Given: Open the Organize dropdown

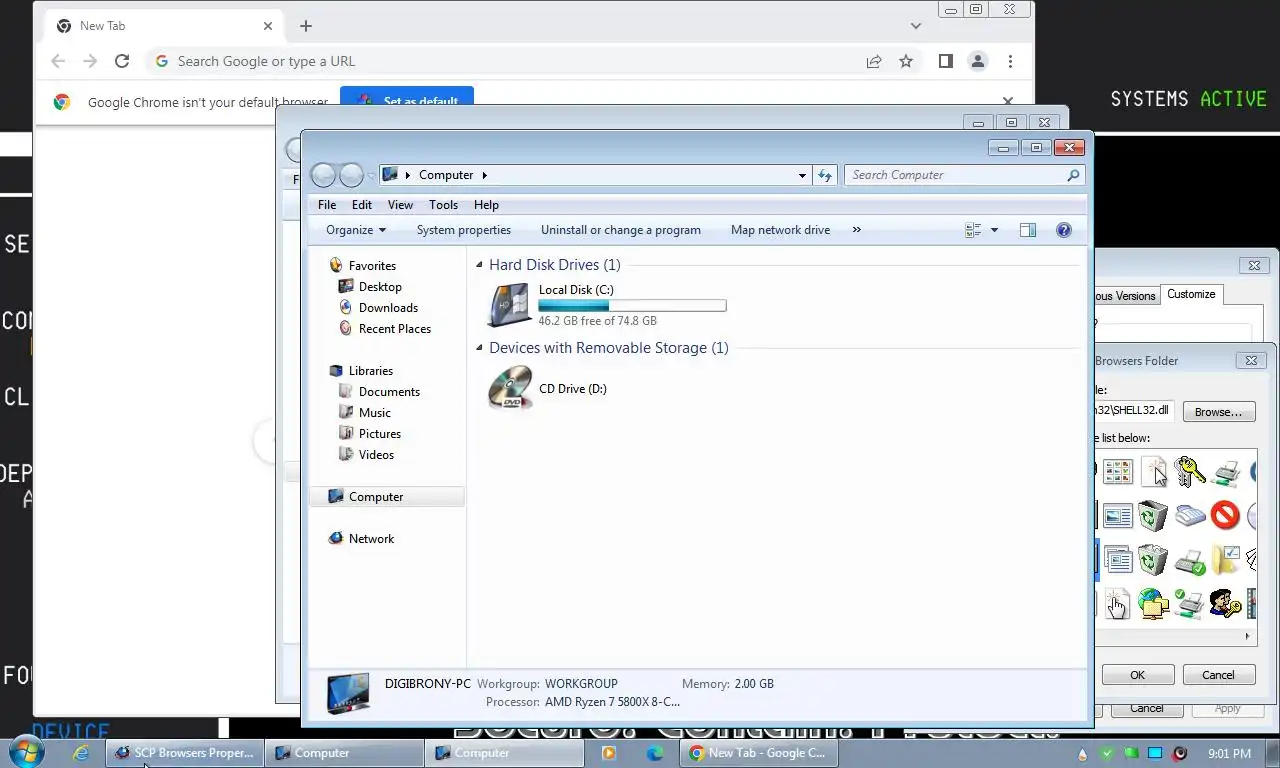Looking at the screenshot, I should pyautogui.click(x=356, y=230).
